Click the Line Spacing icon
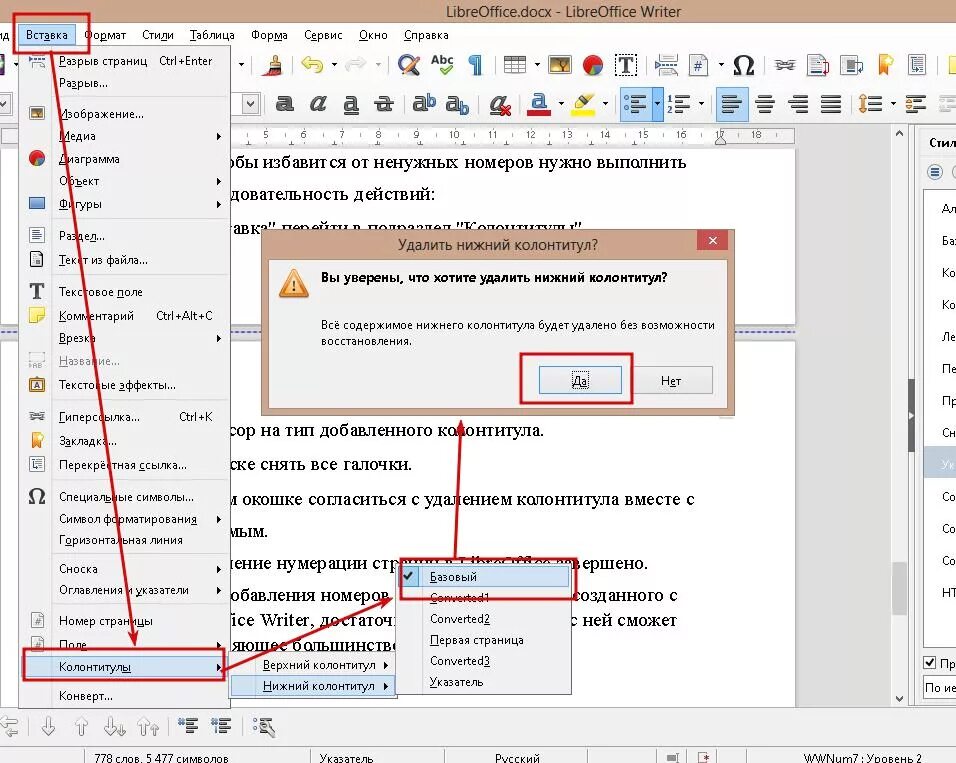 (x=870, y=104)
